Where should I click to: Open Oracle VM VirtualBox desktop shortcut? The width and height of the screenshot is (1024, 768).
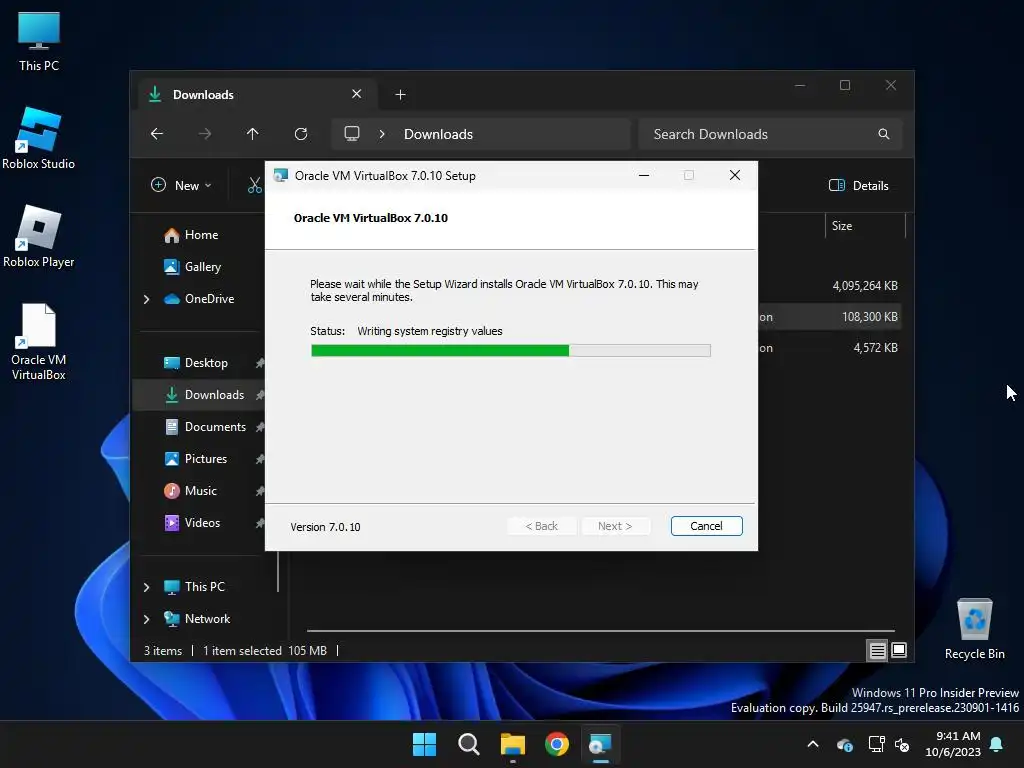(x=39, y=342)
